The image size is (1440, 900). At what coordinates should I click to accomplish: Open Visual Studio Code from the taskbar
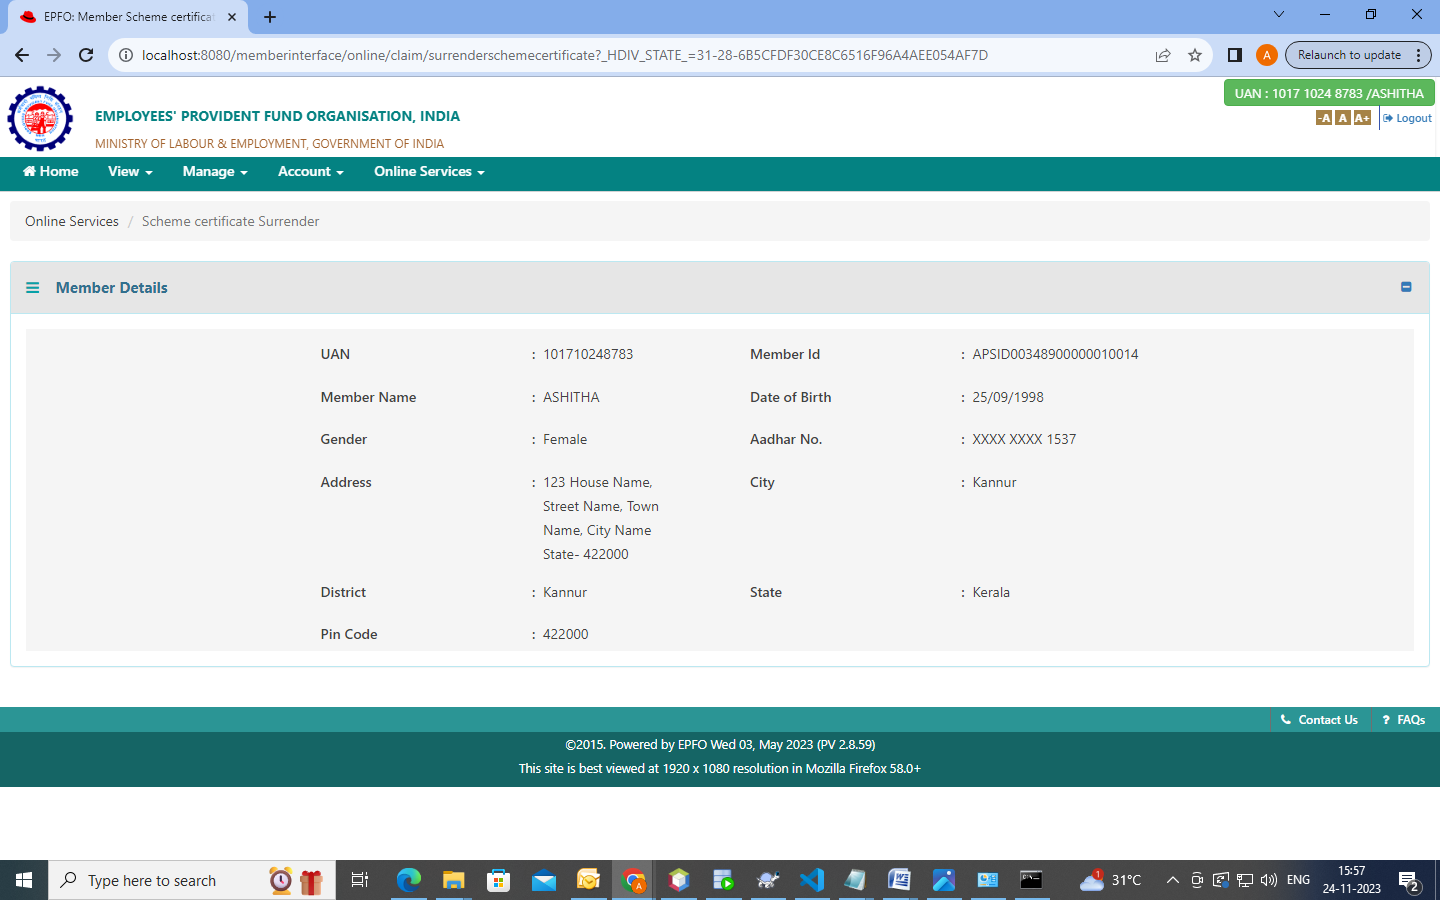(812, 880)
